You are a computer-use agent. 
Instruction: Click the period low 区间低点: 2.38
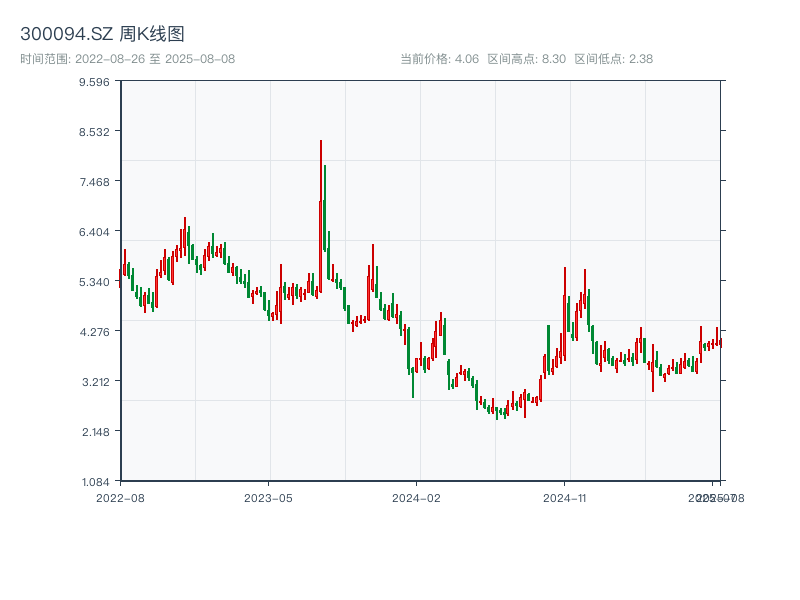(614, 59)
